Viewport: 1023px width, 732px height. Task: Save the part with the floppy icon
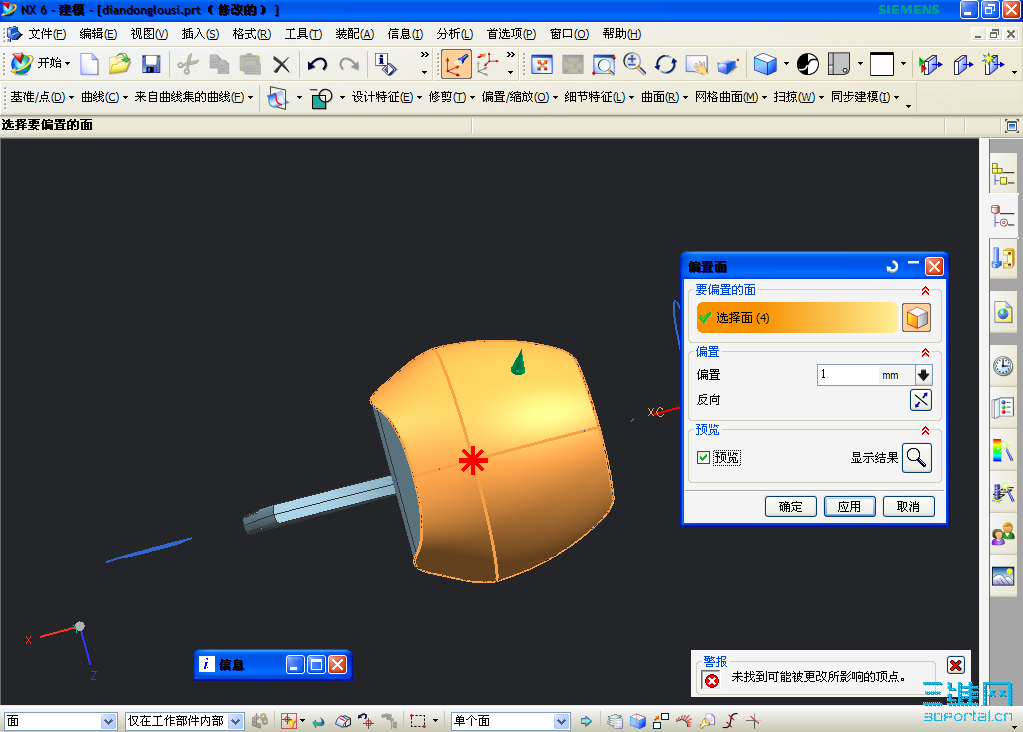pyautogui.click(x=151, y=64)
